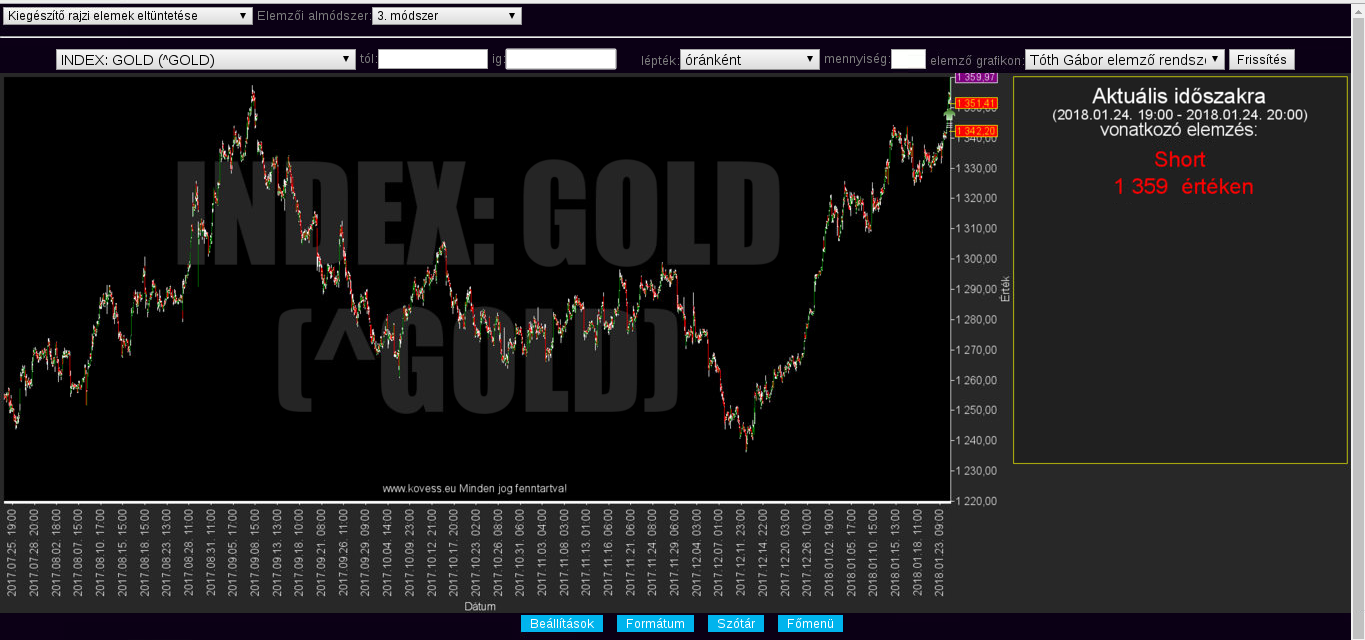Click the www.kovess.eu copyright text

tap(475, 489)
